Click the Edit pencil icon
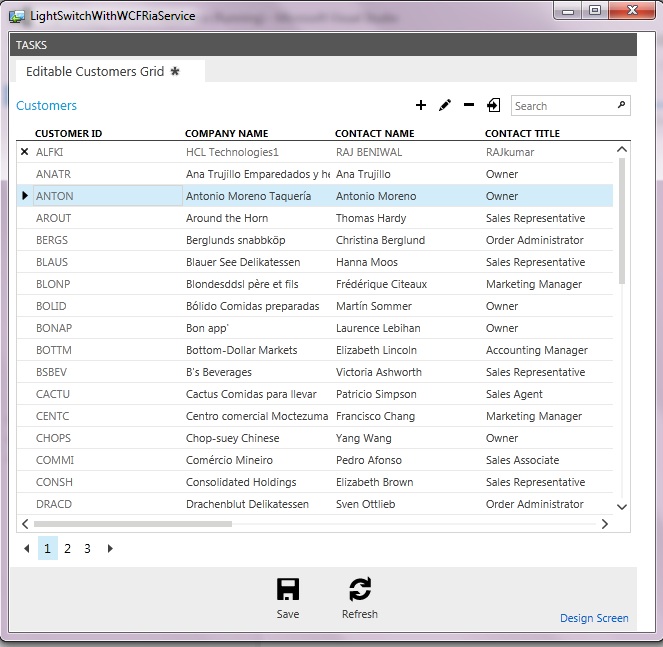The height and width of the screenshot is (647, 663). coord(445,105)
